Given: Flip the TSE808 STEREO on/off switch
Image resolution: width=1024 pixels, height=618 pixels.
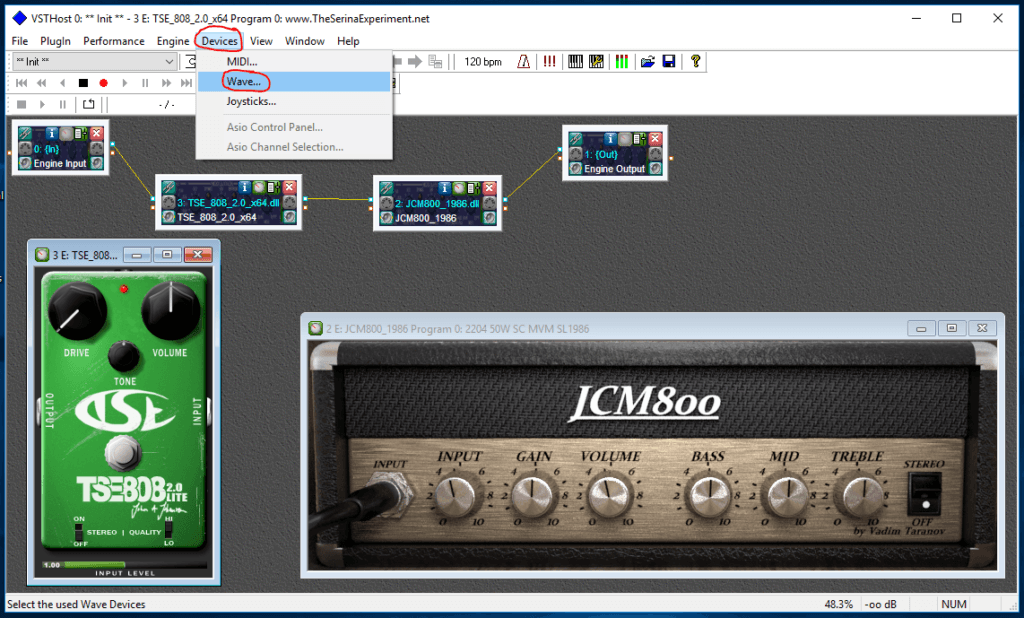Looking at the screenshot, I should (79, 530).
